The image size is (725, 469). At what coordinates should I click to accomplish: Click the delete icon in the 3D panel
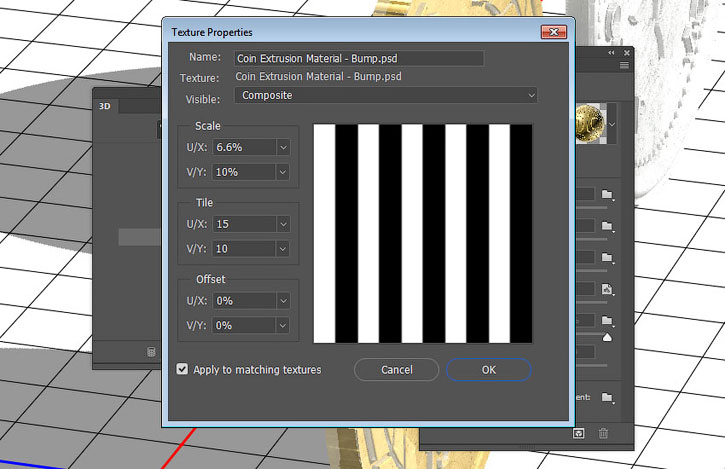[x=151, y=352]
